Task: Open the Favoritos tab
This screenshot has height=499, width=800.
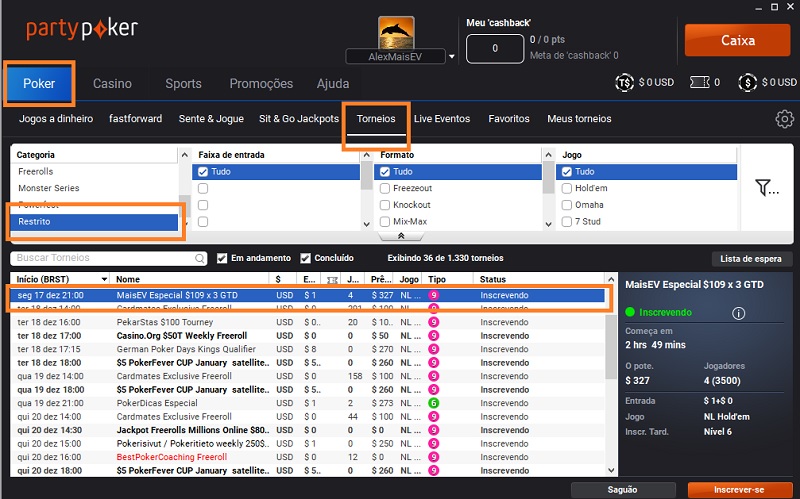Action: click(x=509, y=119)
